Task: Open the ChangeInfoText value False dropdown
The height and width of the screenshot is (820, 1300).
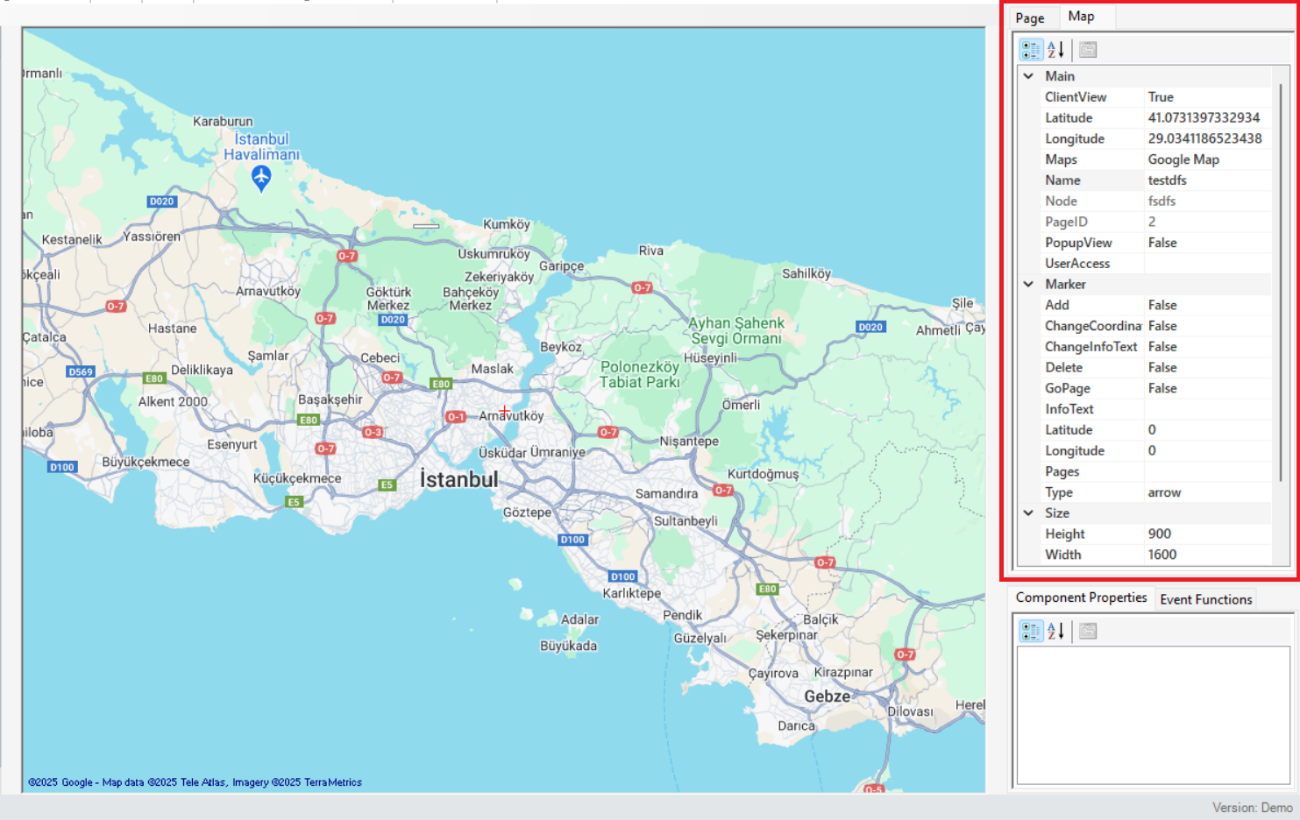Action: [1208, 347]
